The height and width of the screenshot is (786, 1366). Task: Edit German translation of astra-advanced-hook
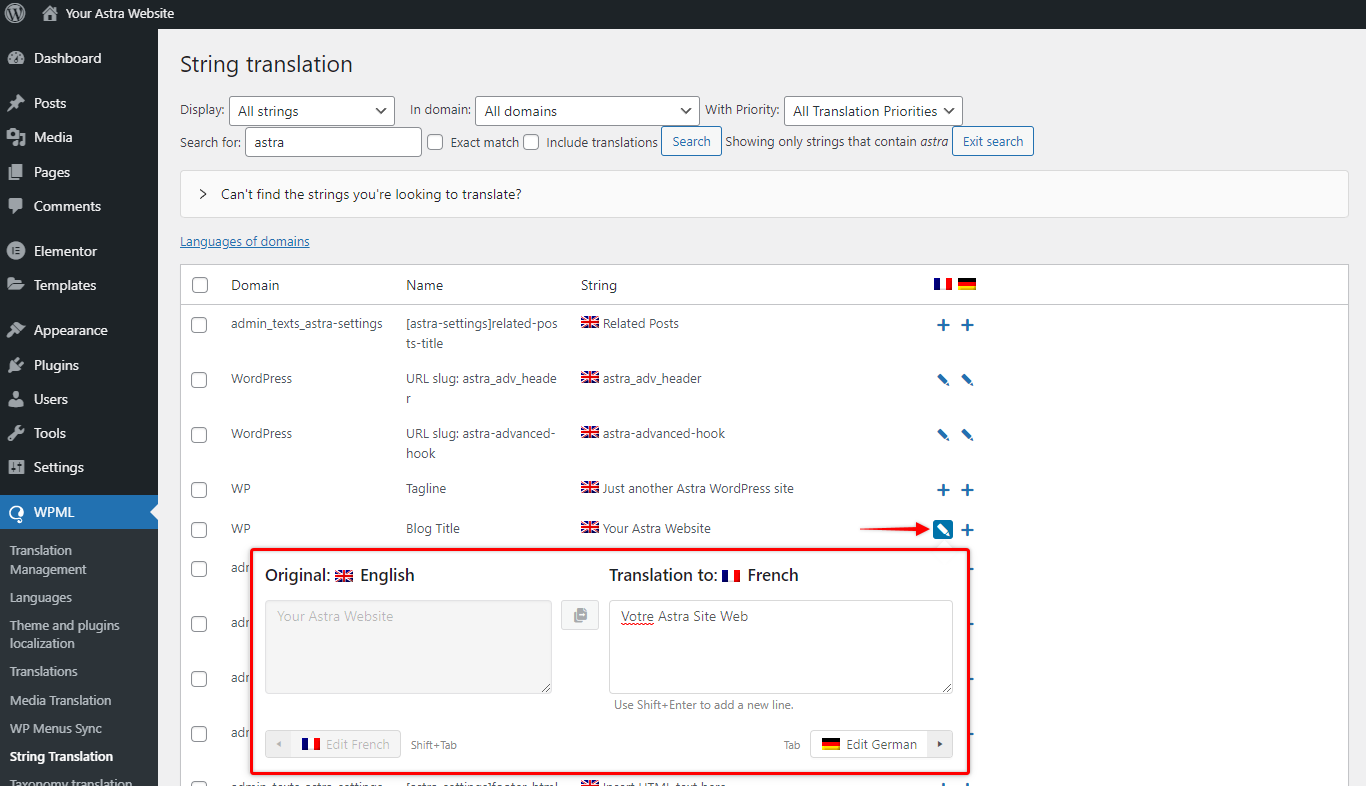tap(967, 435)
